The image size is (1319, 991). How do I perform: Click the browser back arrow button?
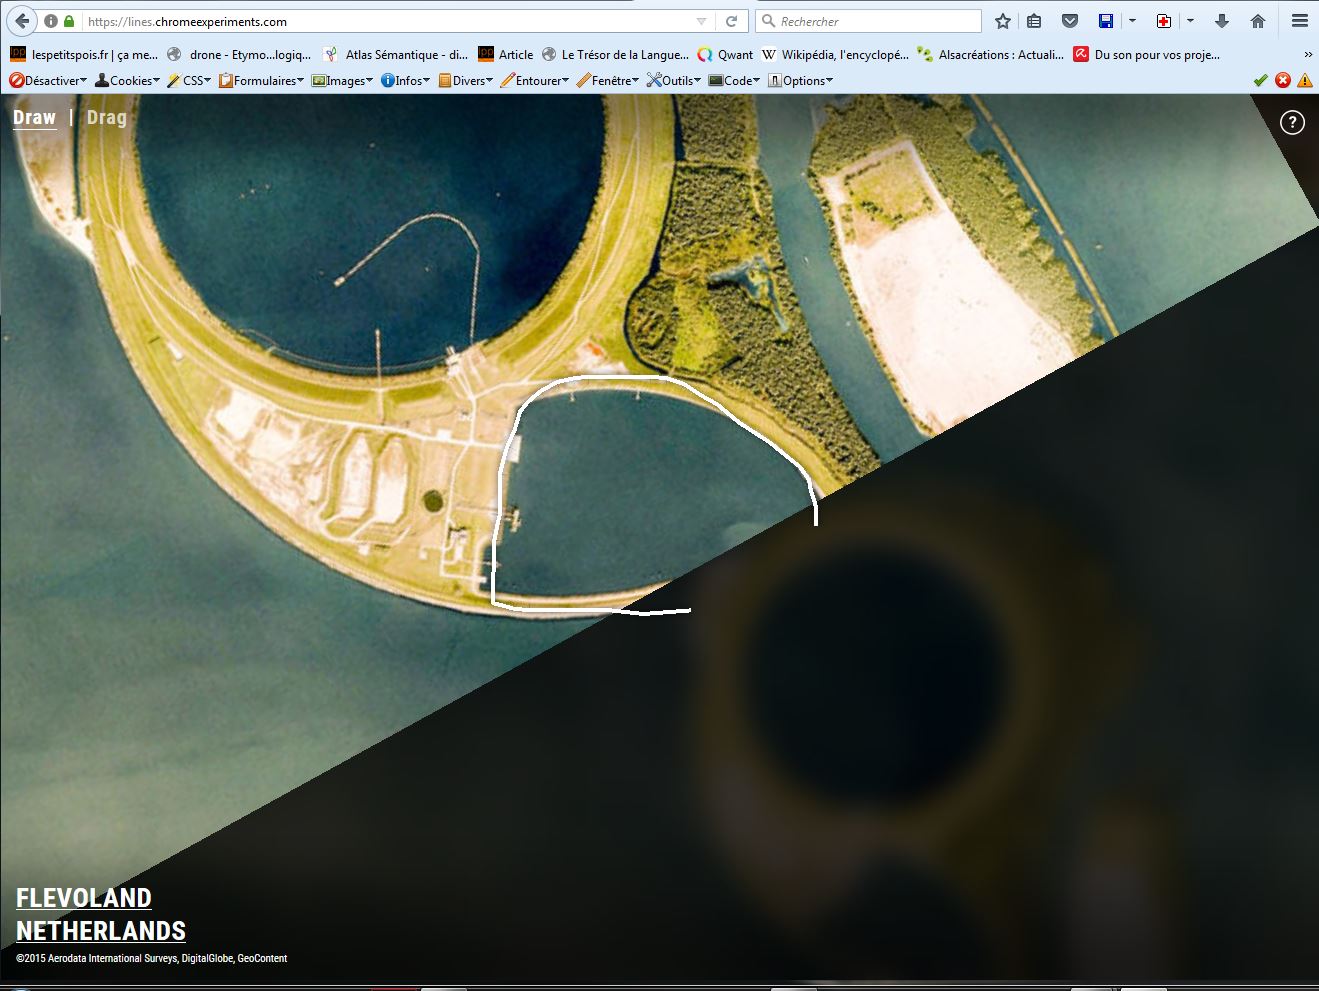tap(22, 21)
